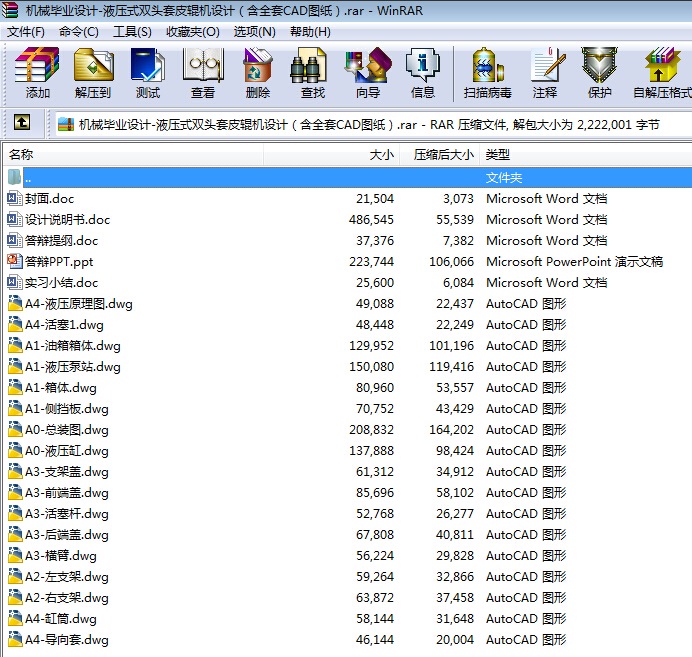Click the Delete (删除) toolbar icon

pos(257,65)
